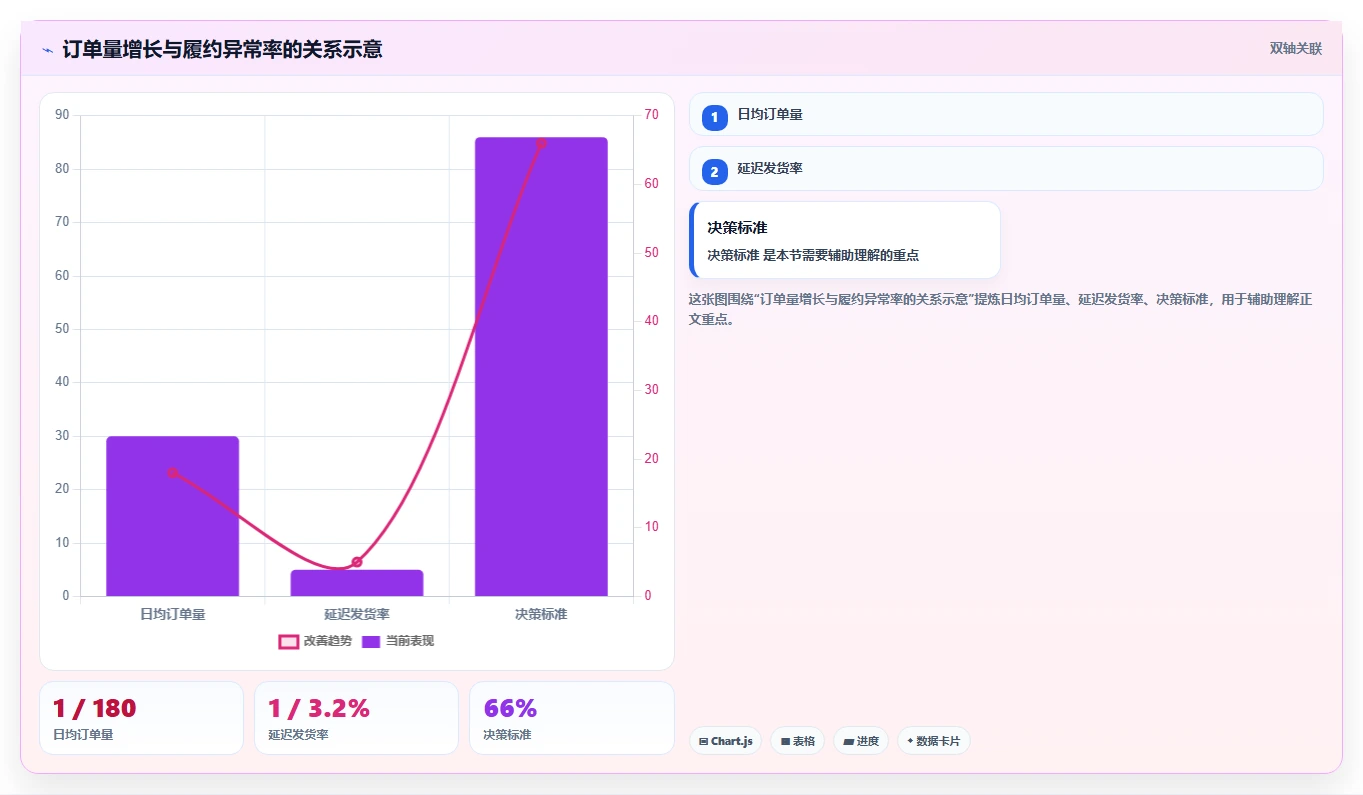Click the text 决策标准 是本节需要辅助理解的重点
Image resolution: width=1363 pixels, height=795 pixels.
pyautogui.click(x=813, y=255)
